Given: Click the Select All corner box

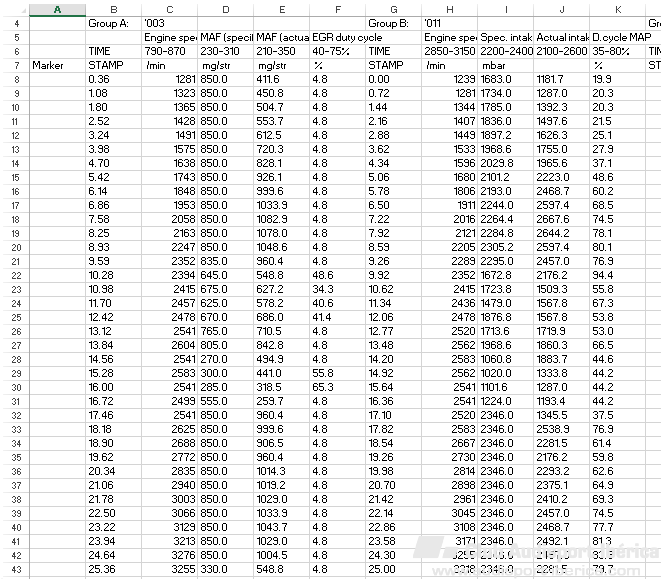Looking at the screenshot, I should pyautogui.click(x=14, y=8).
